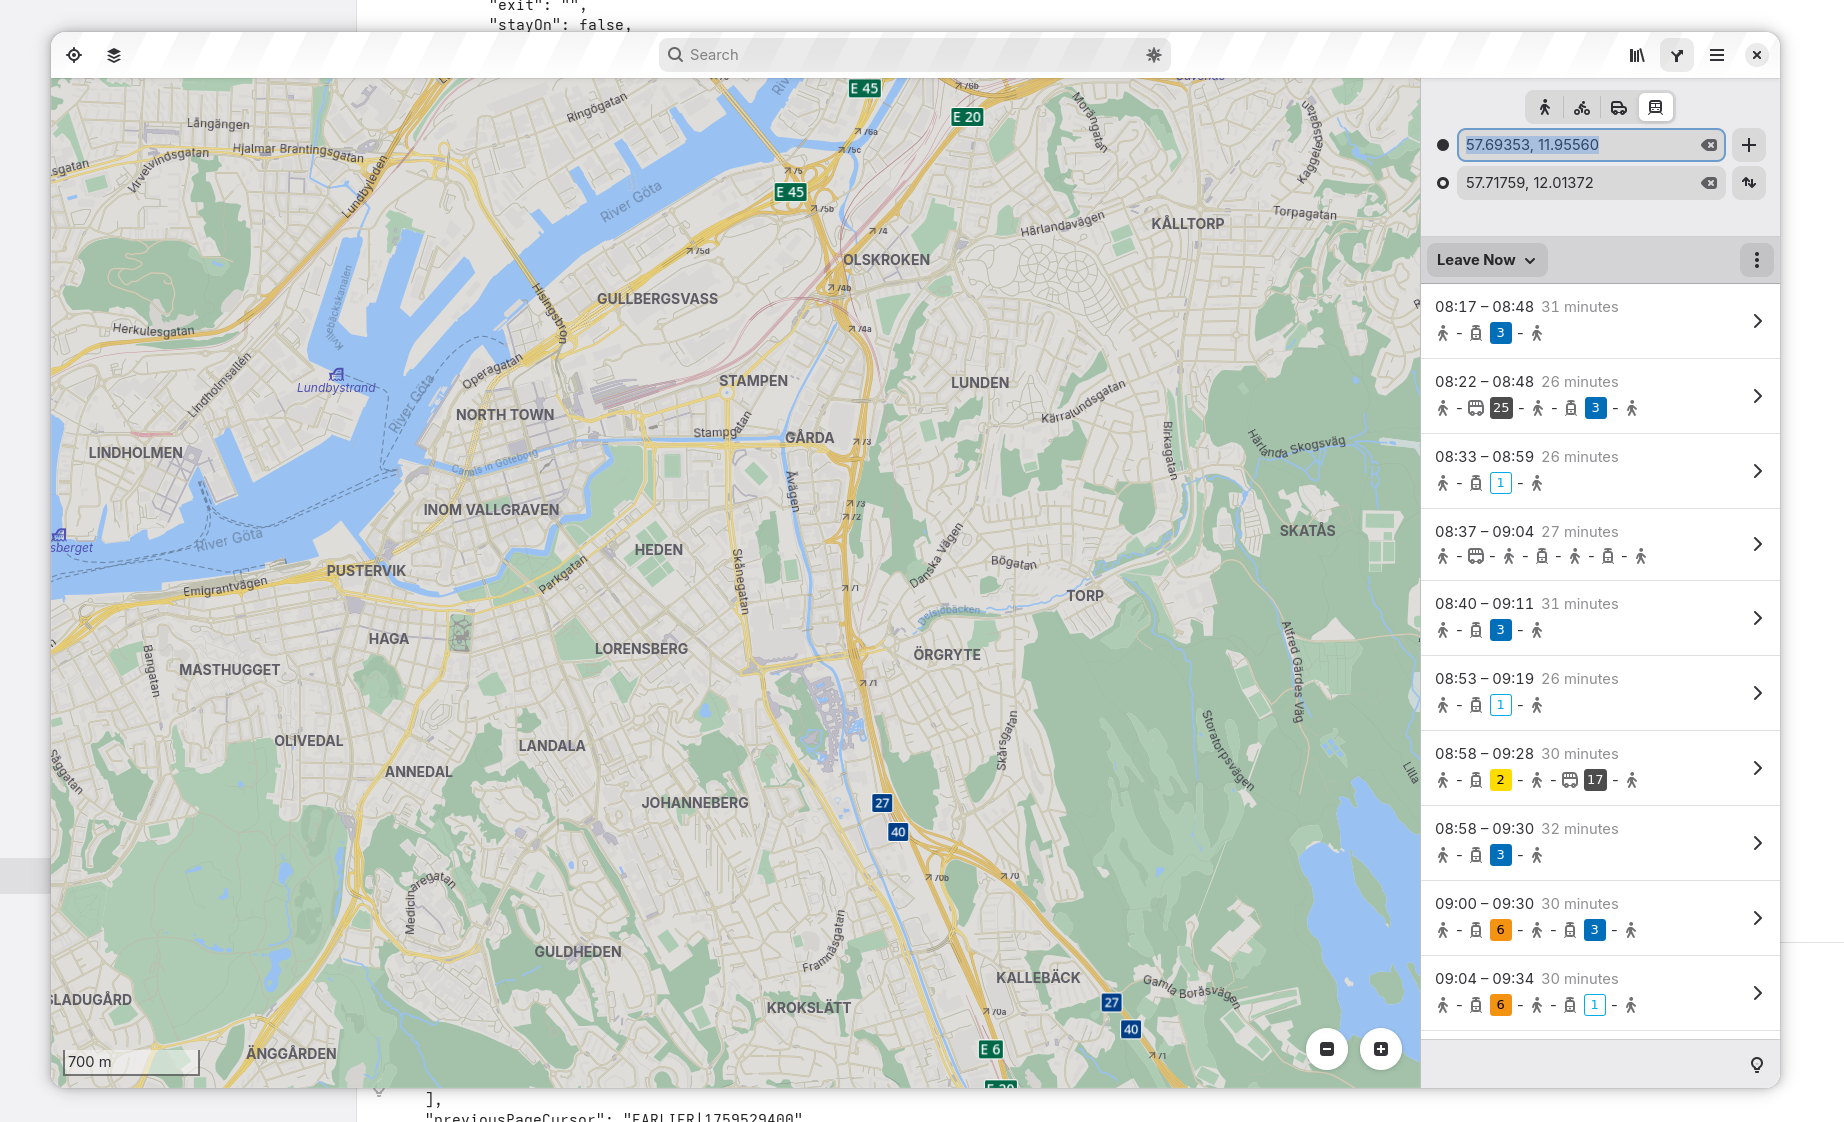
Task: Select cycling transport mode
Action: pos(1582,107)
